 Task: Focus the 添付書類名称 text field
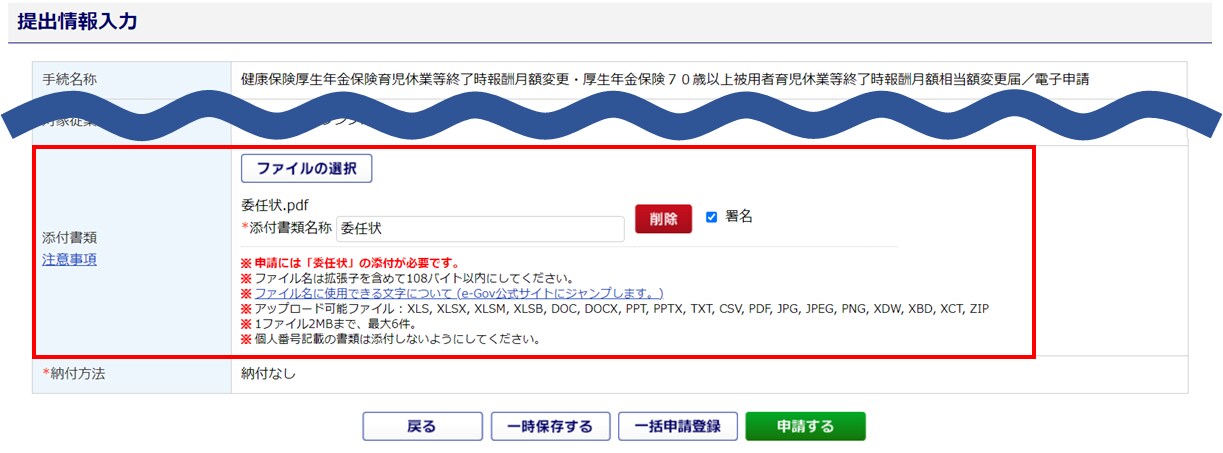click(479, 229)
